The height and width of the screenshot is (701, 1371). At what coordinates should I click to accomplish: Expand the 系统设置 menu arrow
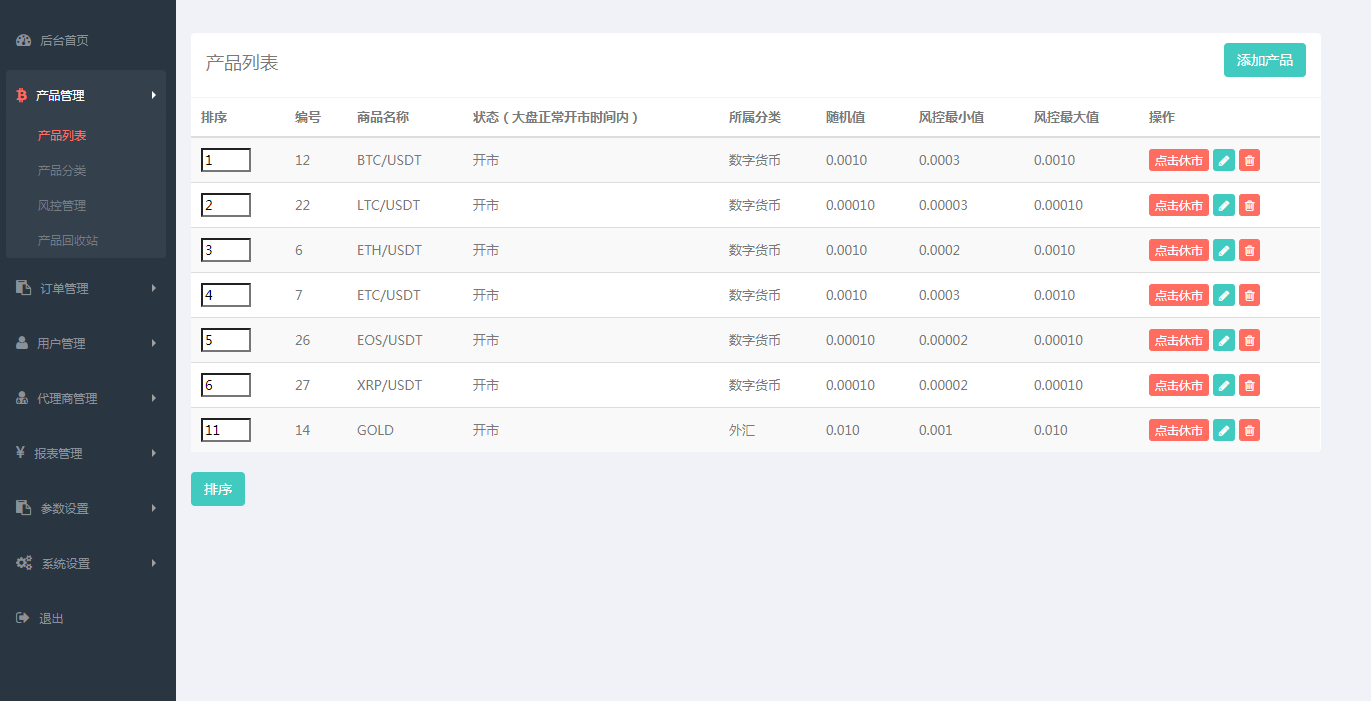click(154, 563)
